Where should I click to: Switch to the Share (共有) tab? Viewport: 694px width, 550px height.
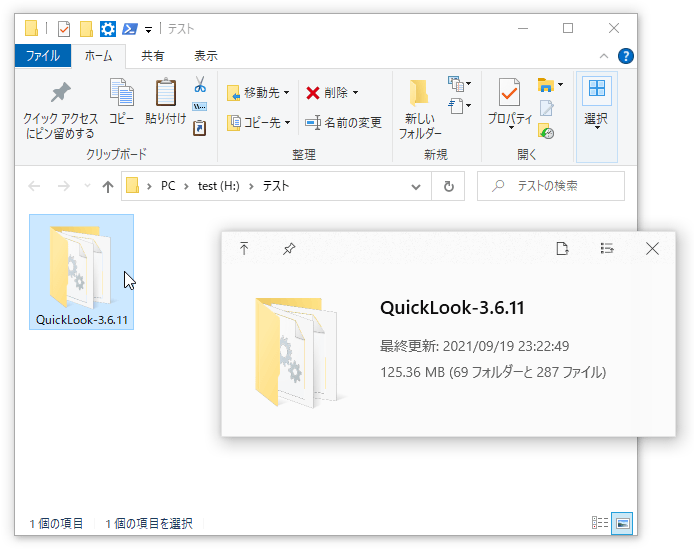(153, 56)
